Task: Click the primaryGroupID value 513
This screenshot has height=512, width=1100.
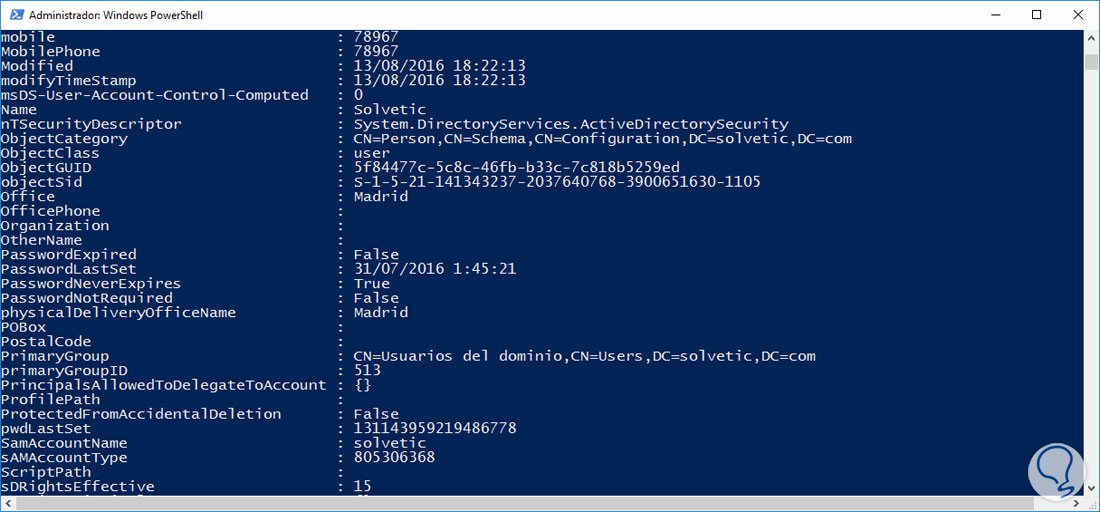Action: click(367, 370)
